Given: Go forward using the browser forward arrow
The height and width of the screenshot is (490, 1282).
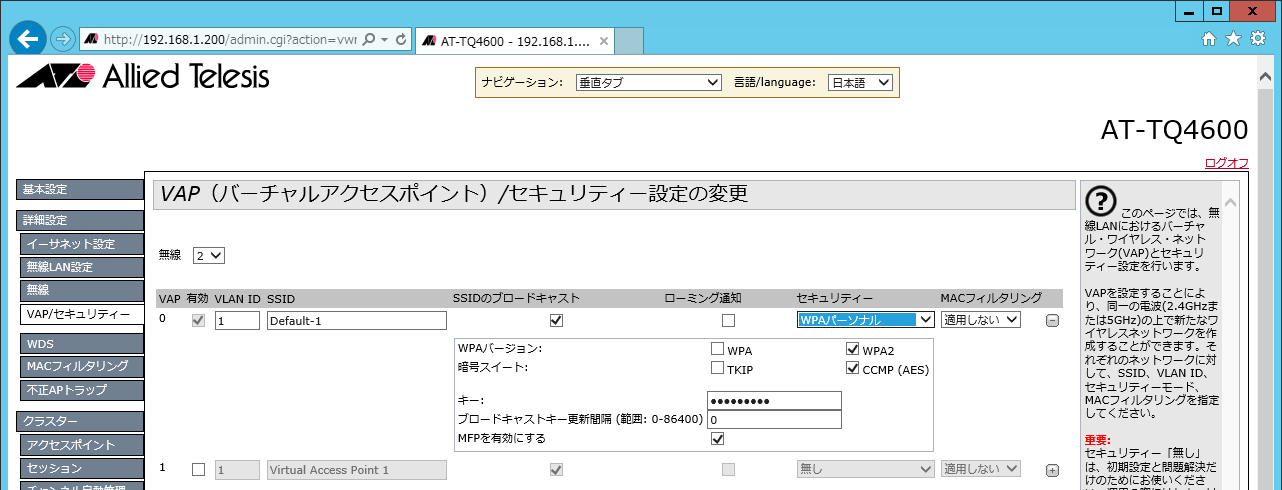Looking at the screenshot, I should (x=62, y=39).
